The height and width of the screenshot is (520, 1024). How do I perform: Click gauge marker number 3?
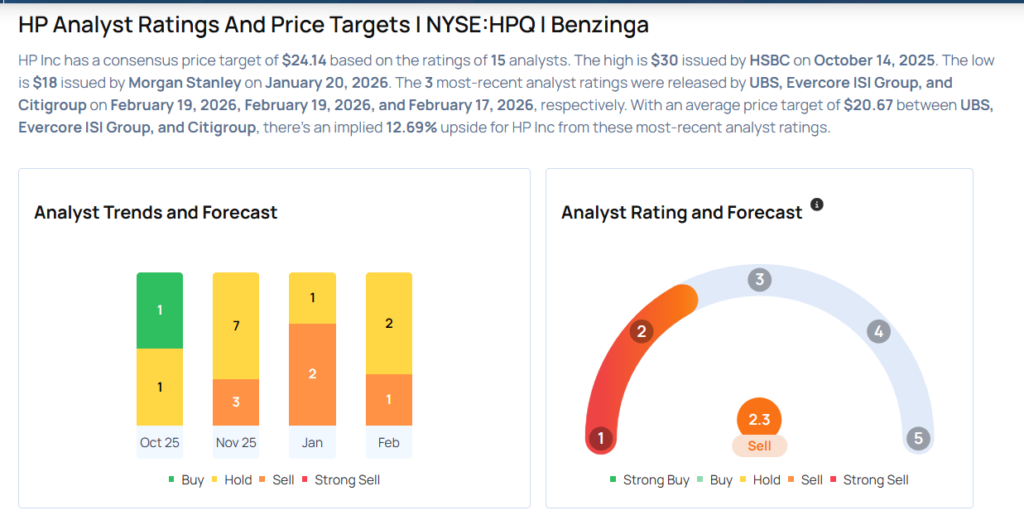coord(759,280)
